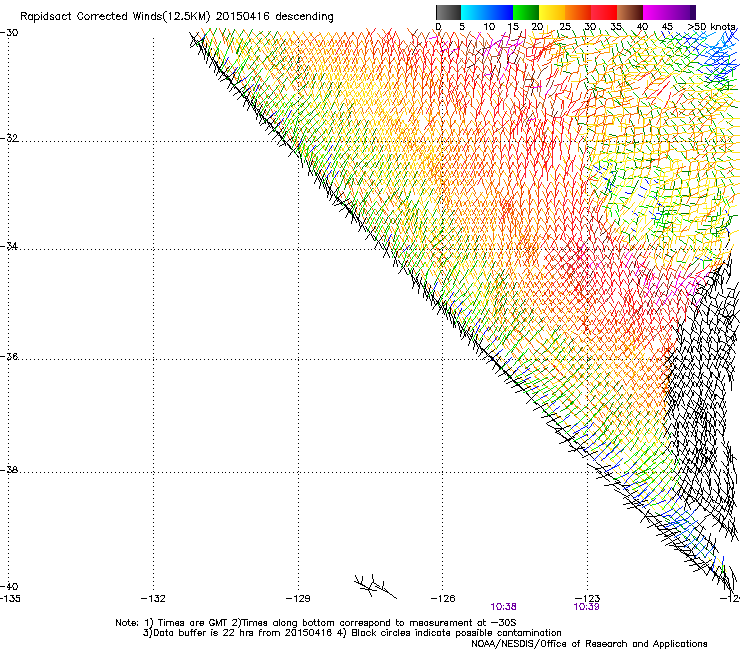Click the green 15–20 knot color bar segment
Image resolution: width=740 pixels, height=650 pixels.
(x=526, y=12)
